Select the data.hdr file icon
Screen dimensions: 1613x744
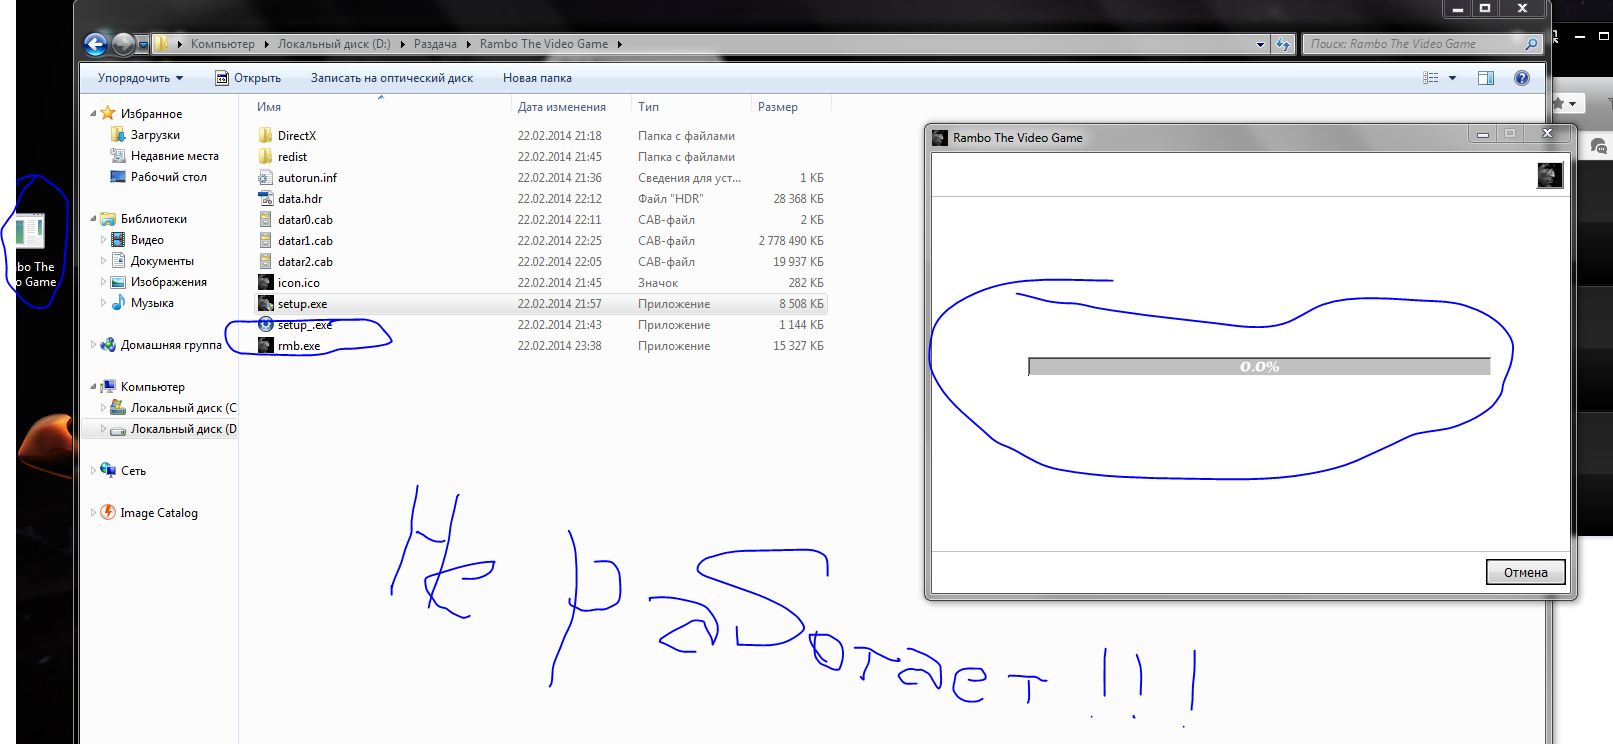click(x=265, y=198)
